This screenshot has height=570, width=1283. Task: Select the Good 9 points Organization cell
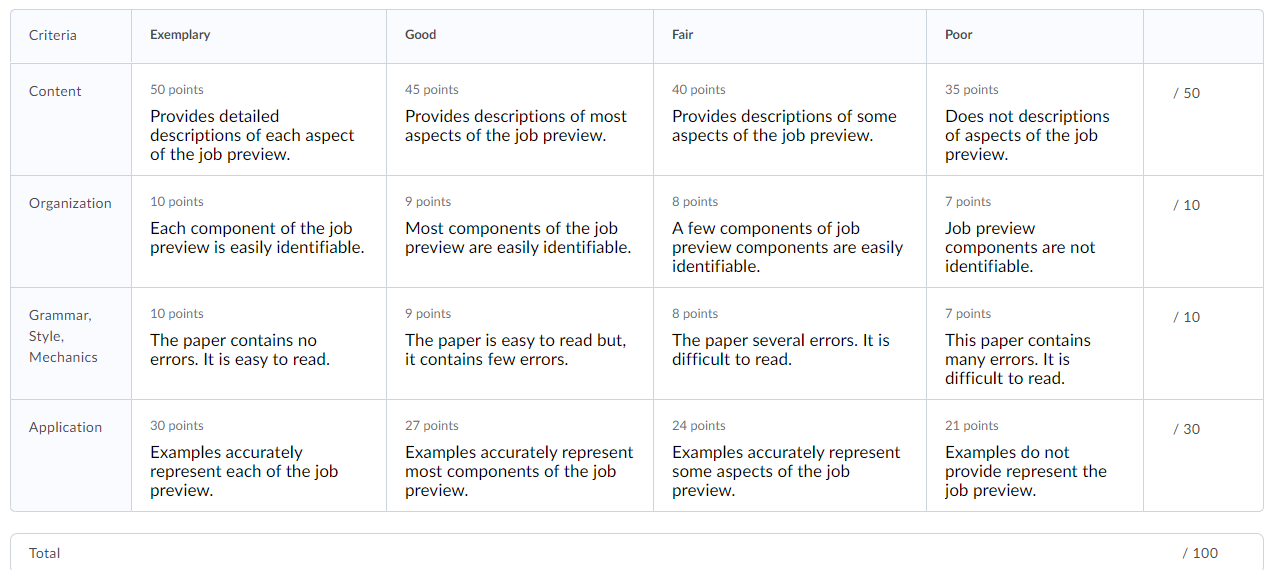click(520, 232)
